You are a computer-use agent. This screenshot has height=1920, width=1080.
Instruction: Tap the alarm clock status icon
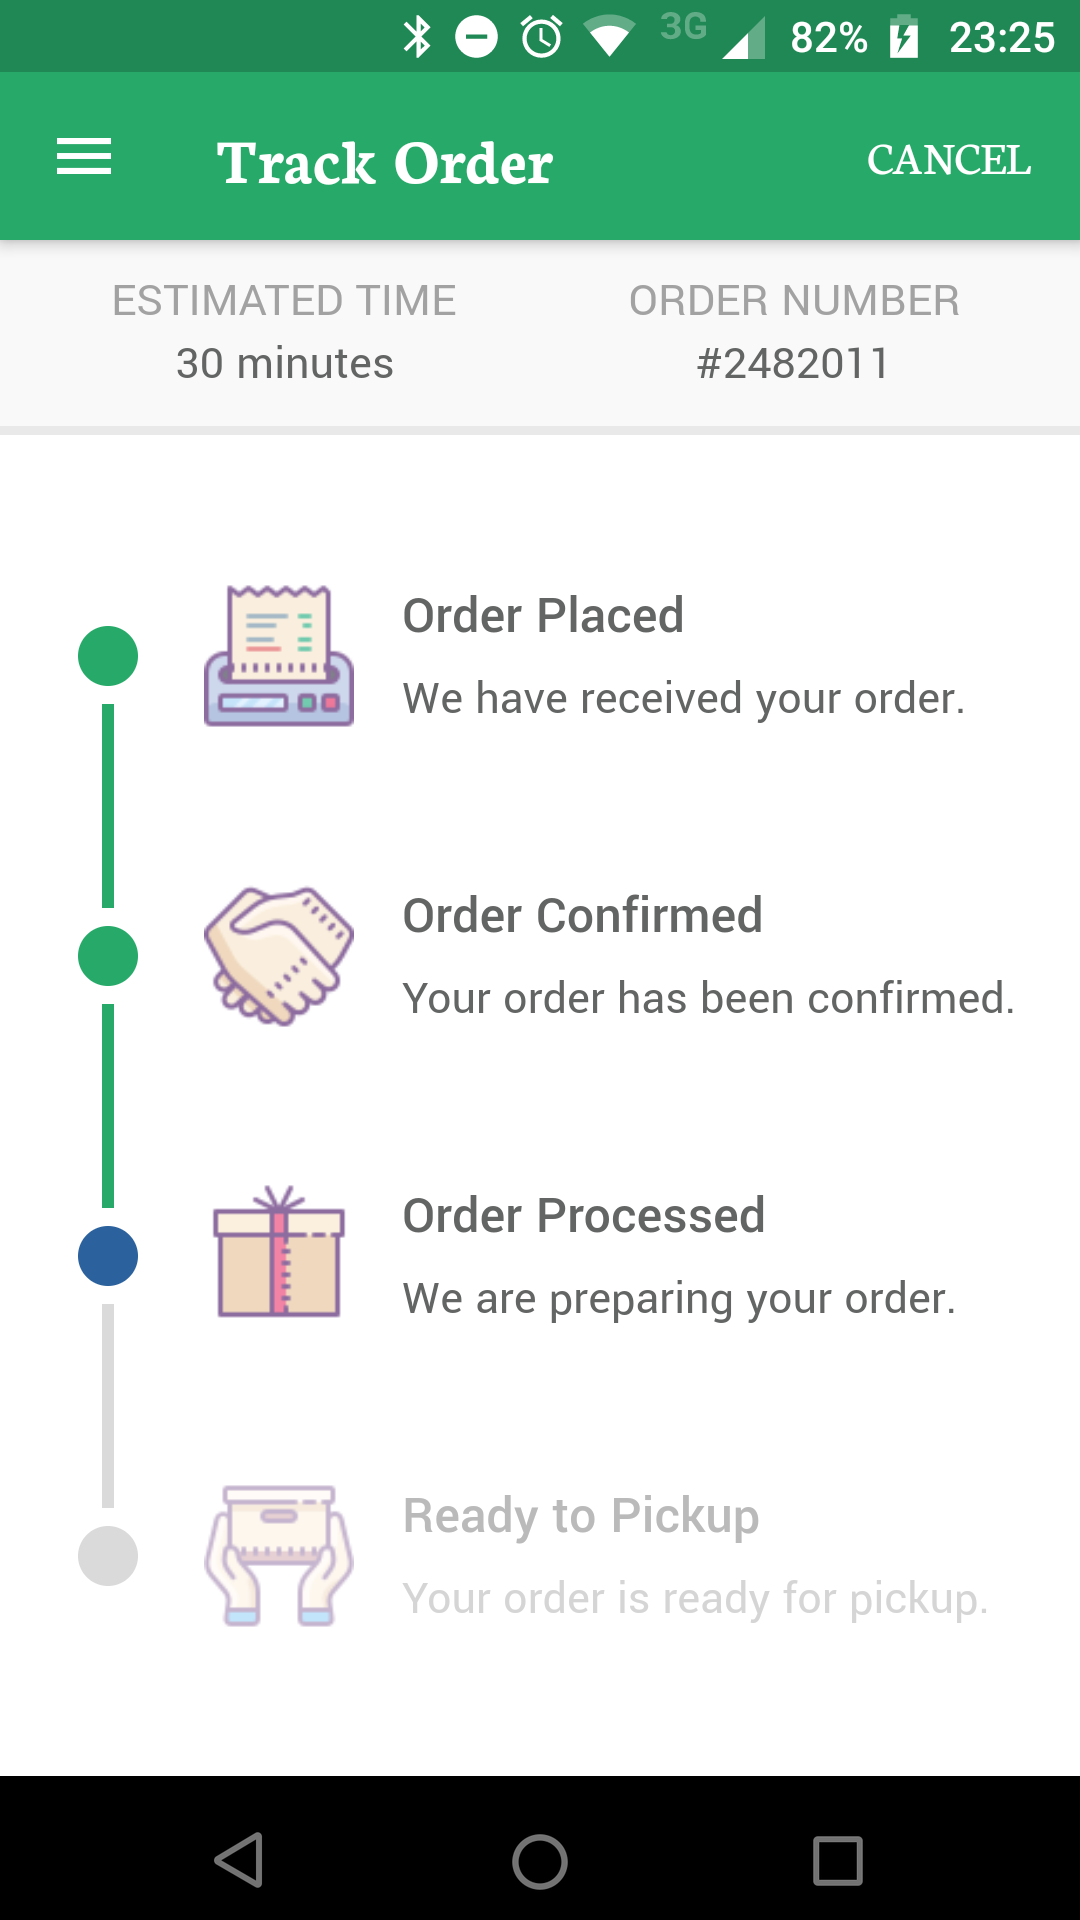click(542, 38)
